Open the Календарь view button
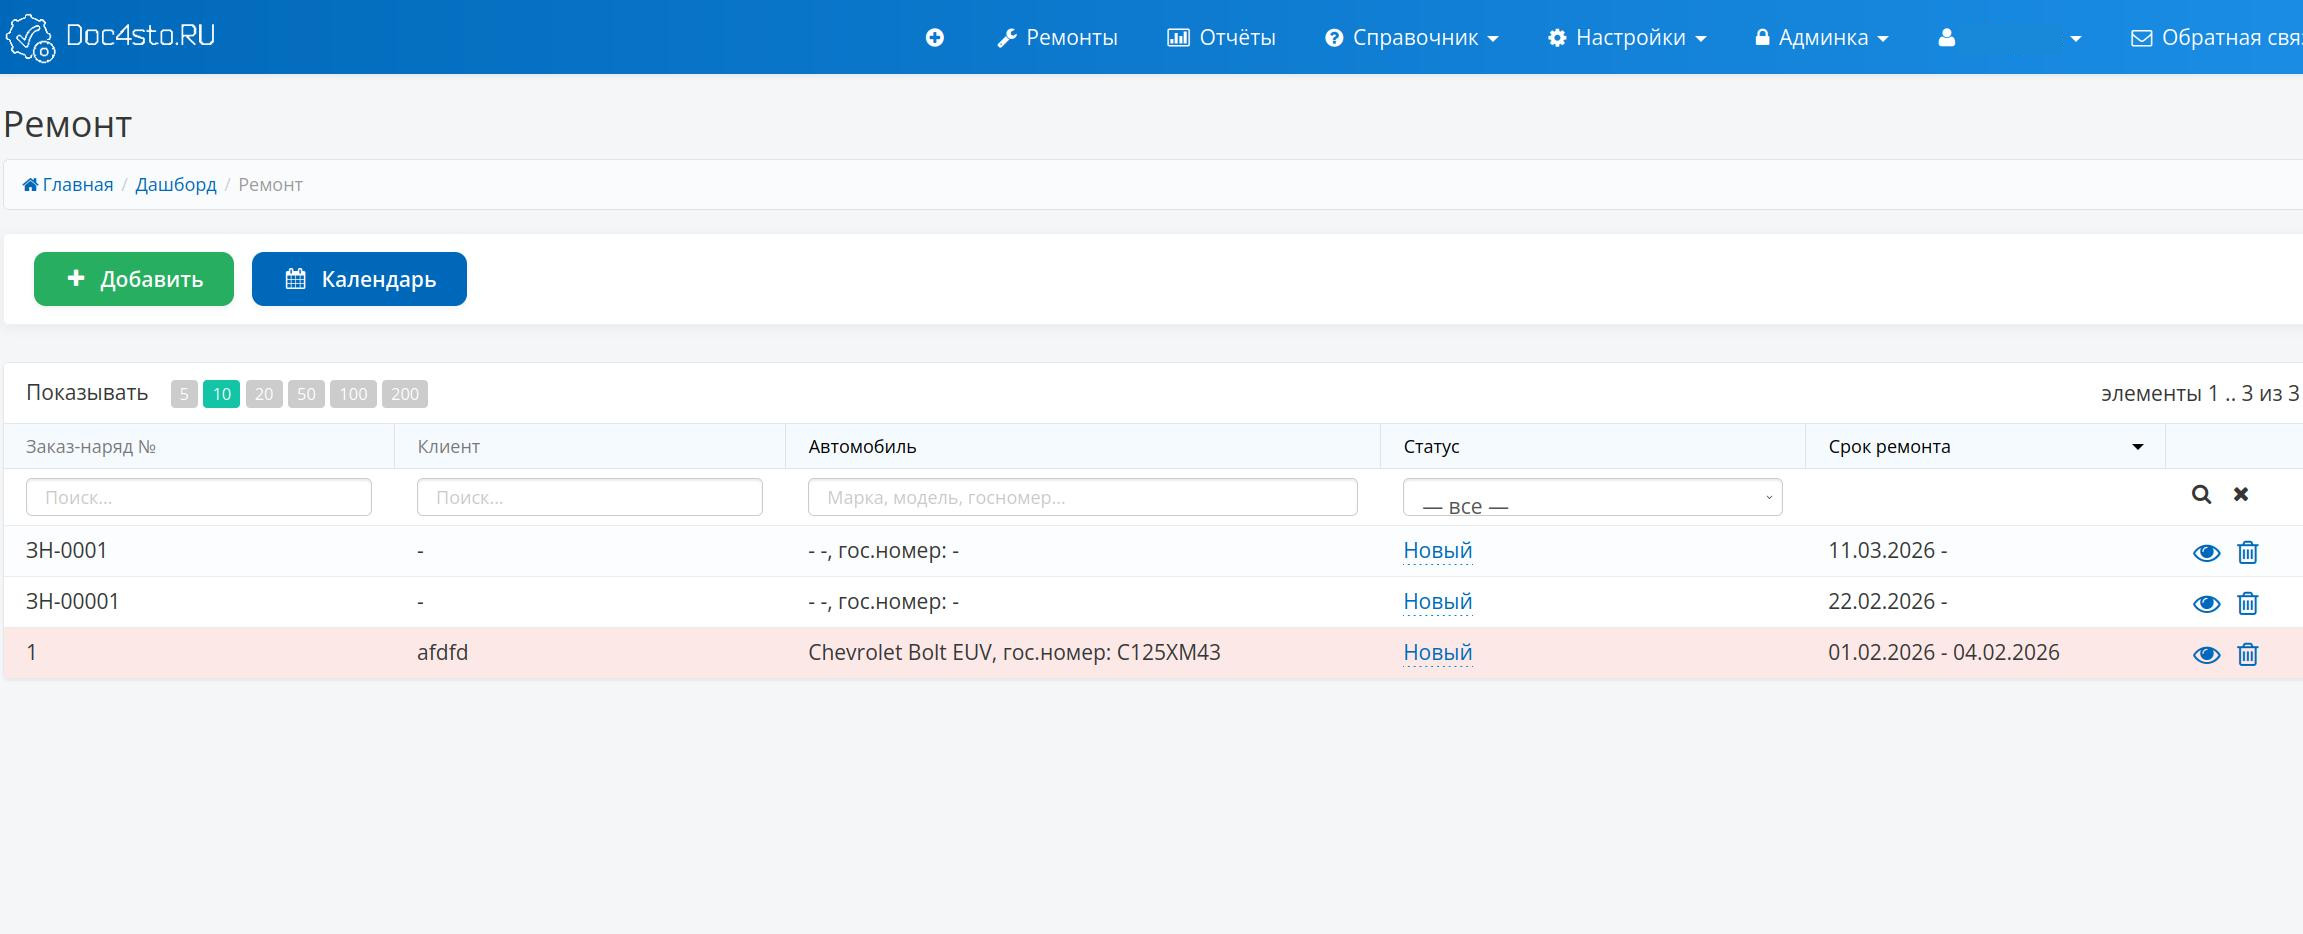Screen dimensions: 2303x934 point(359,279)
